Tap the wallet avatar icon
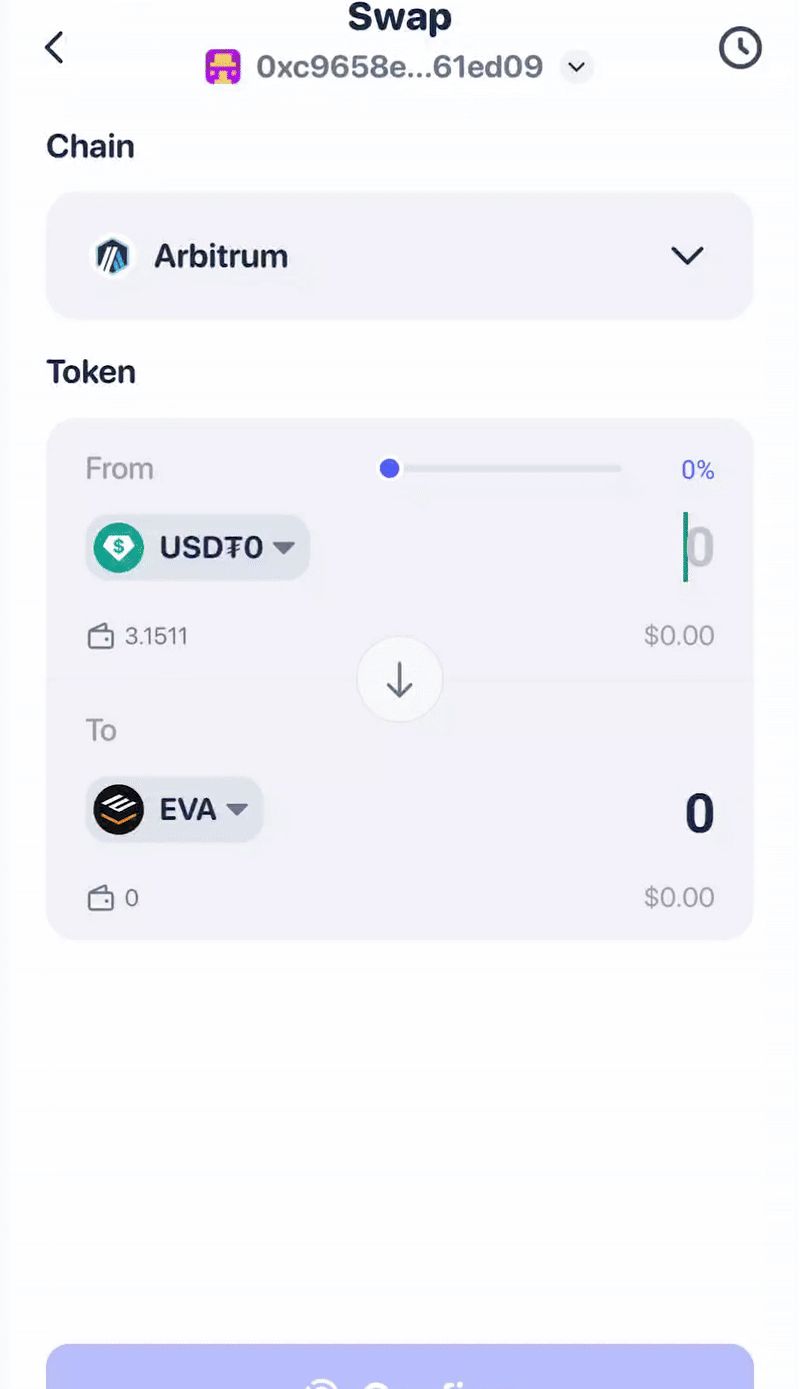The width and height of the screenshot is (800, 1389). pyautogui.click(x=223, y=67)
